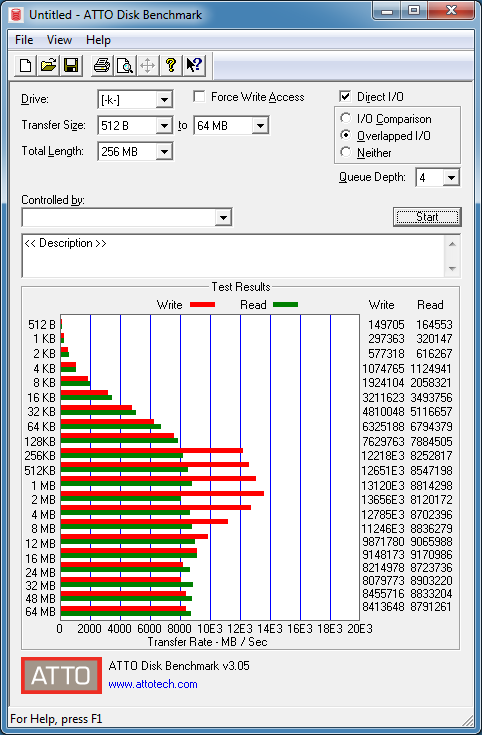Click the green Read legend swatch
Viewport: 482px width, 735px height.
tap(286, 305)
